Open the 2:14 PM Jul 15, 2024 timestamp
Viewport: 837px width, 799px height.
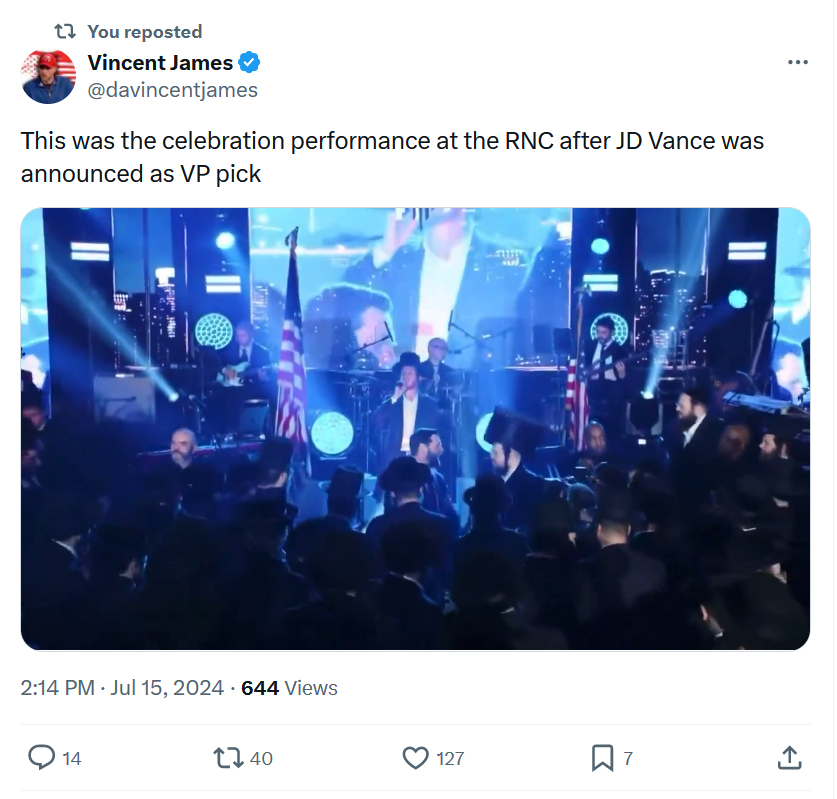122,687
